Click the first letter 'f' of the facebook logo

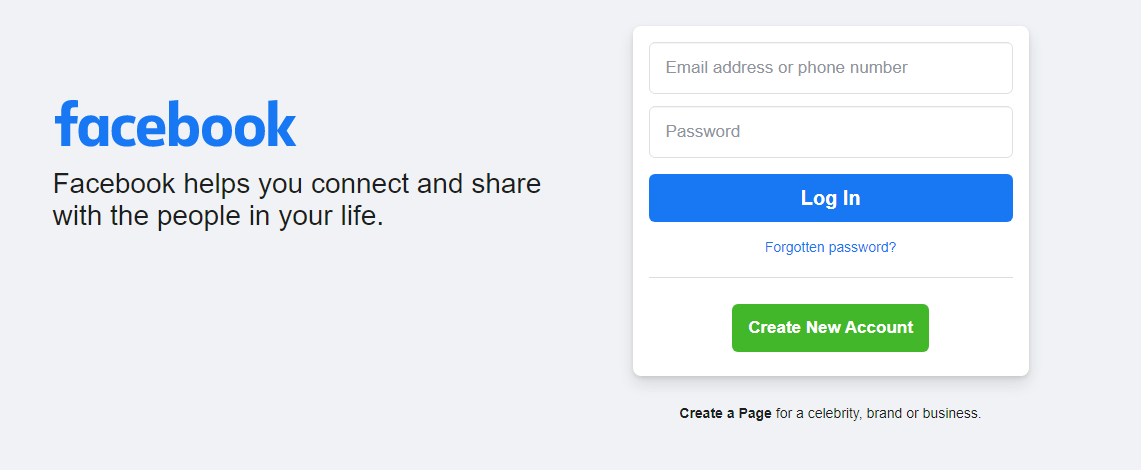pyautogui.click(x=66, y=124)
